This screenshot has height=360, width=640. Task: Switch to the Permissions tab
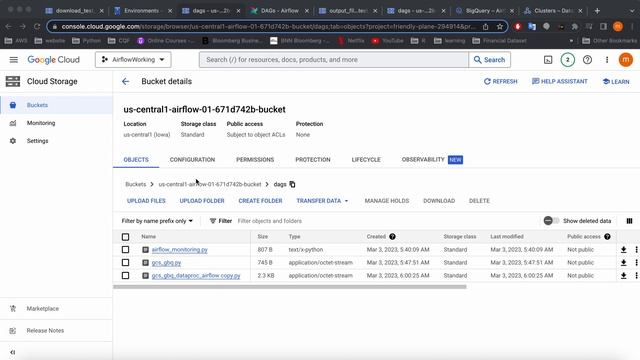click(255, 160)
